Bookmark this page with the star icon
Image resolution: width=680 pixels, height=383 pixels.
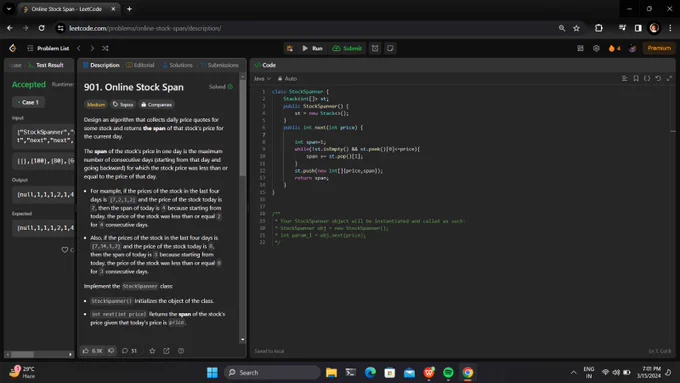point(576,28)
